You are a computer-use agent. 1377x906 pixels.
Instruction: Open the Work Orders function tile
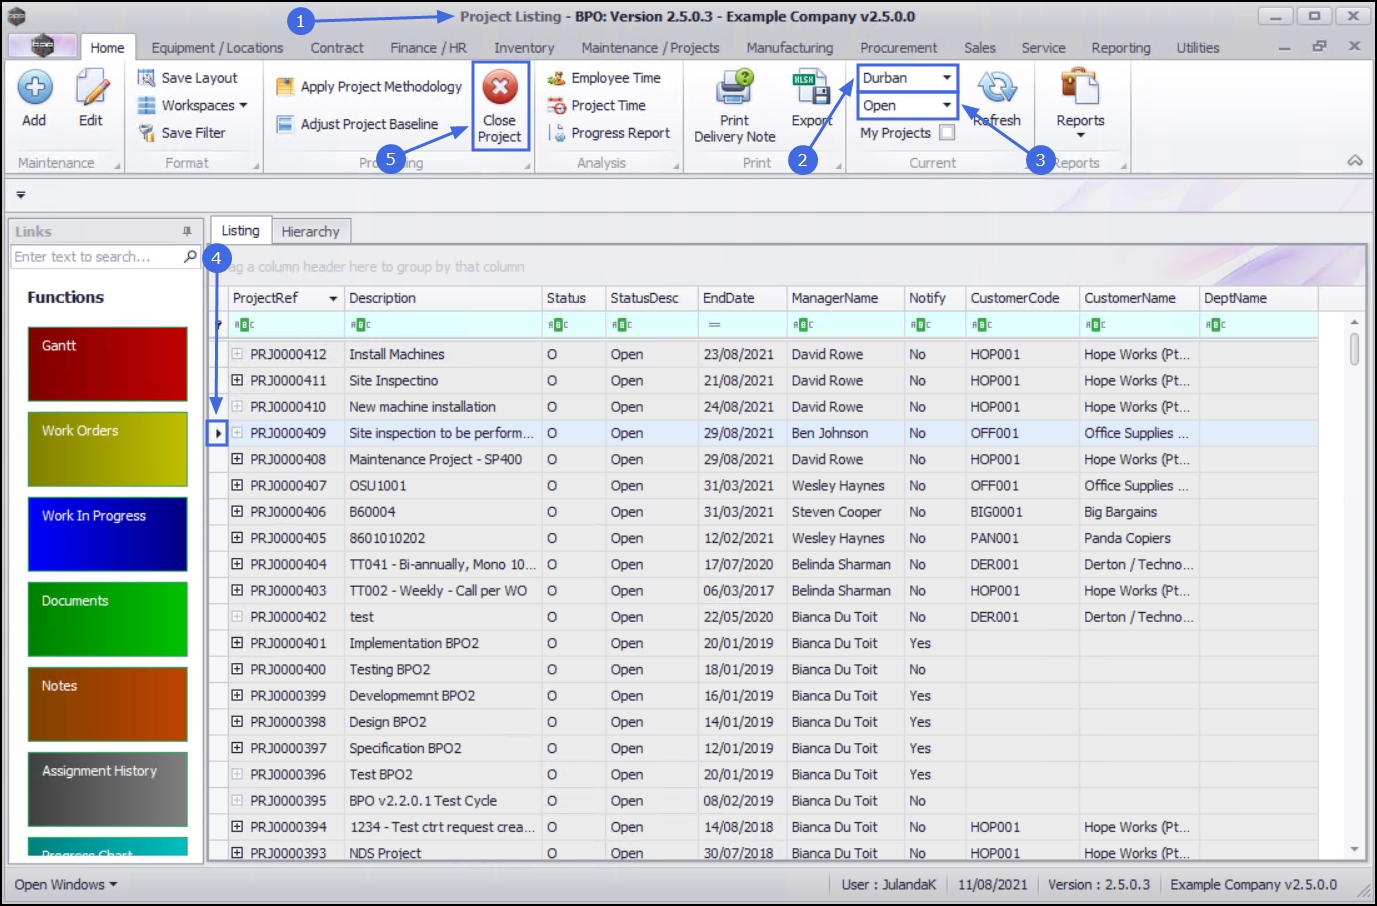107,449
